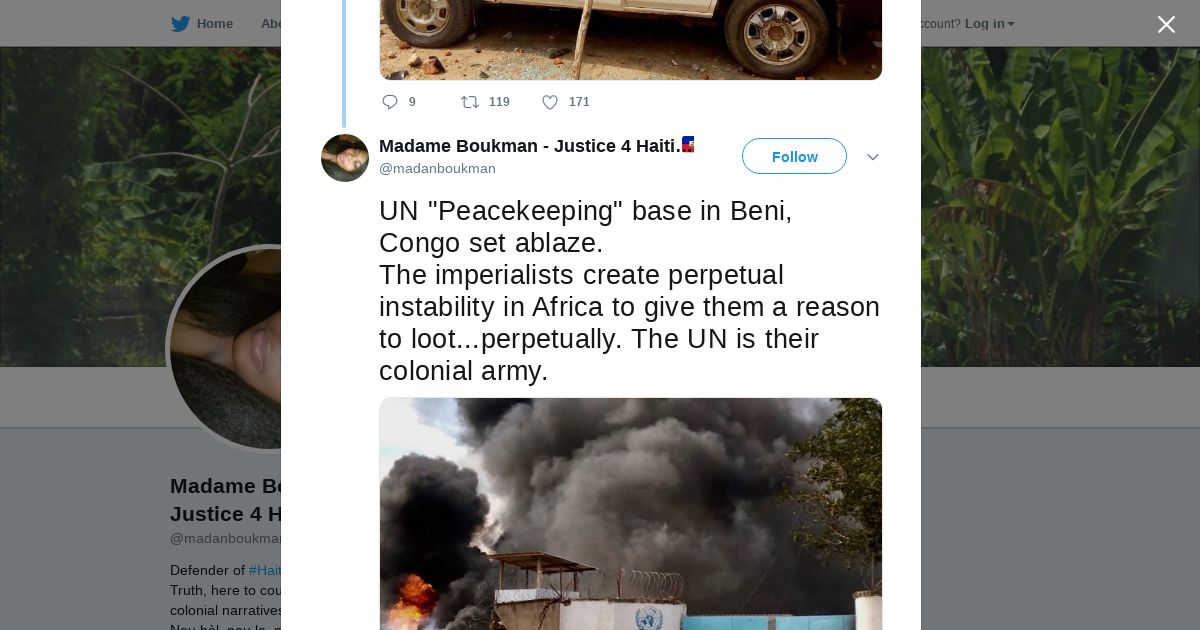Expand the chevron menu beside Follow
This screenshot has width=1200, height=630.
point(872,157)
